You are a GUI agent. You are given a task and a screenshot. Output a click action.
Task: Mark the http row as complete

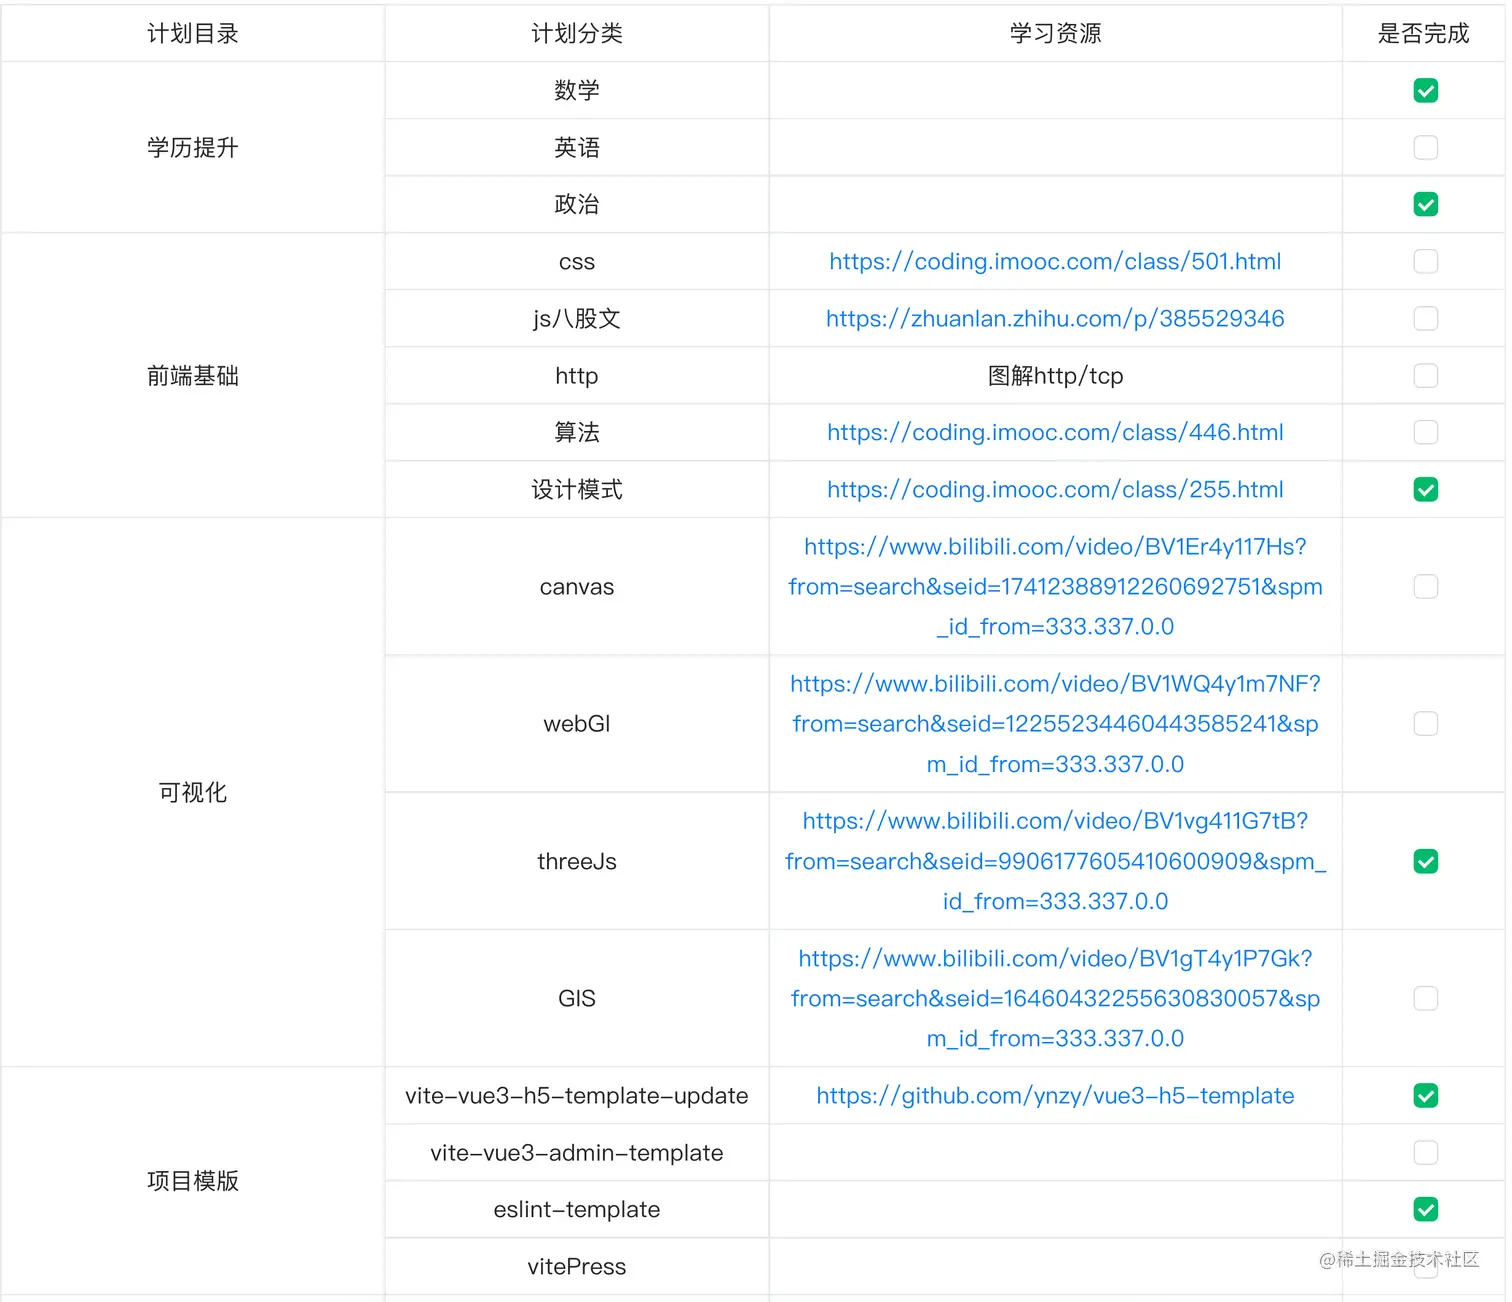point(1425,376)
